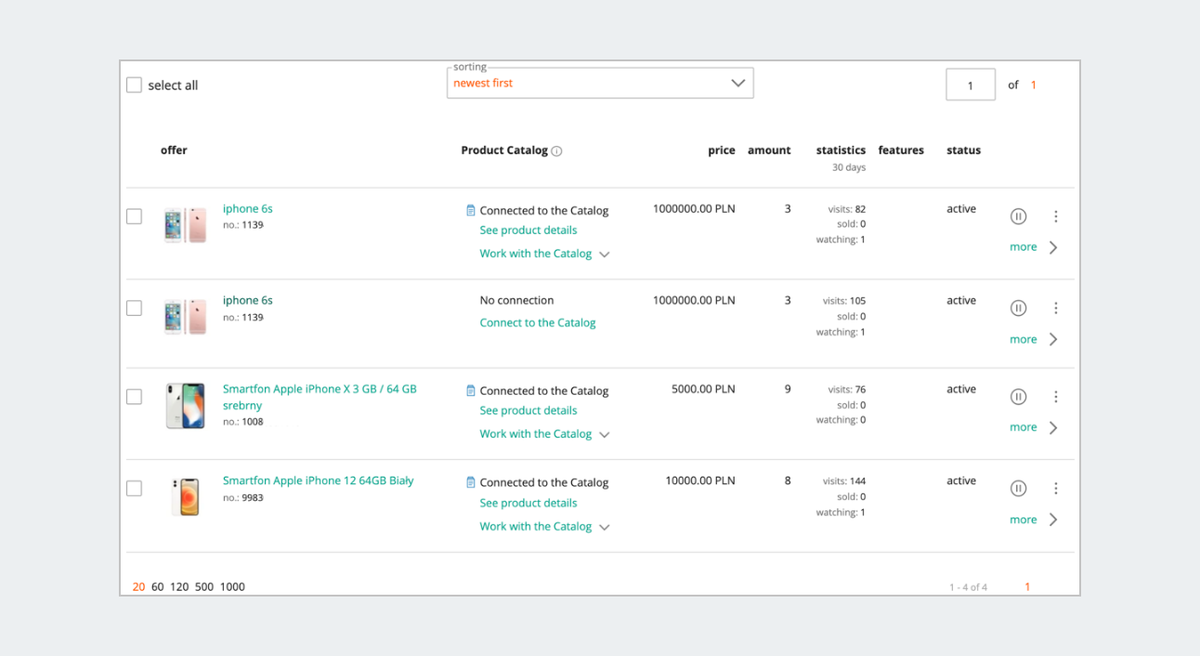The width and height of the screenshot is (1200, 656).
Task: Tick the select all checkbox
Action: [134, 85]
